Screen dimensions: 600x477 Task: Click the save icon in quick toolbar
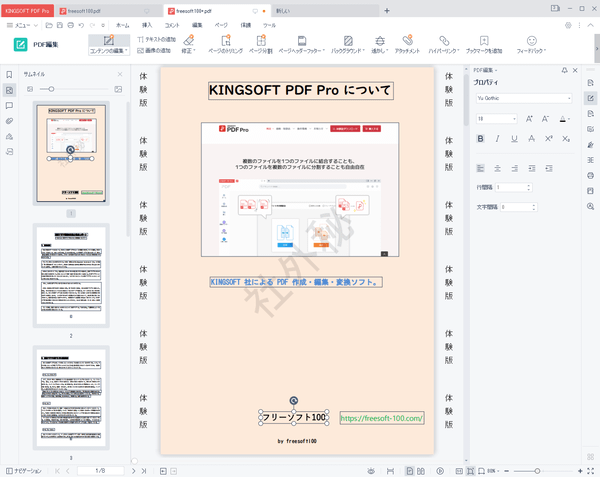[60, 25]
